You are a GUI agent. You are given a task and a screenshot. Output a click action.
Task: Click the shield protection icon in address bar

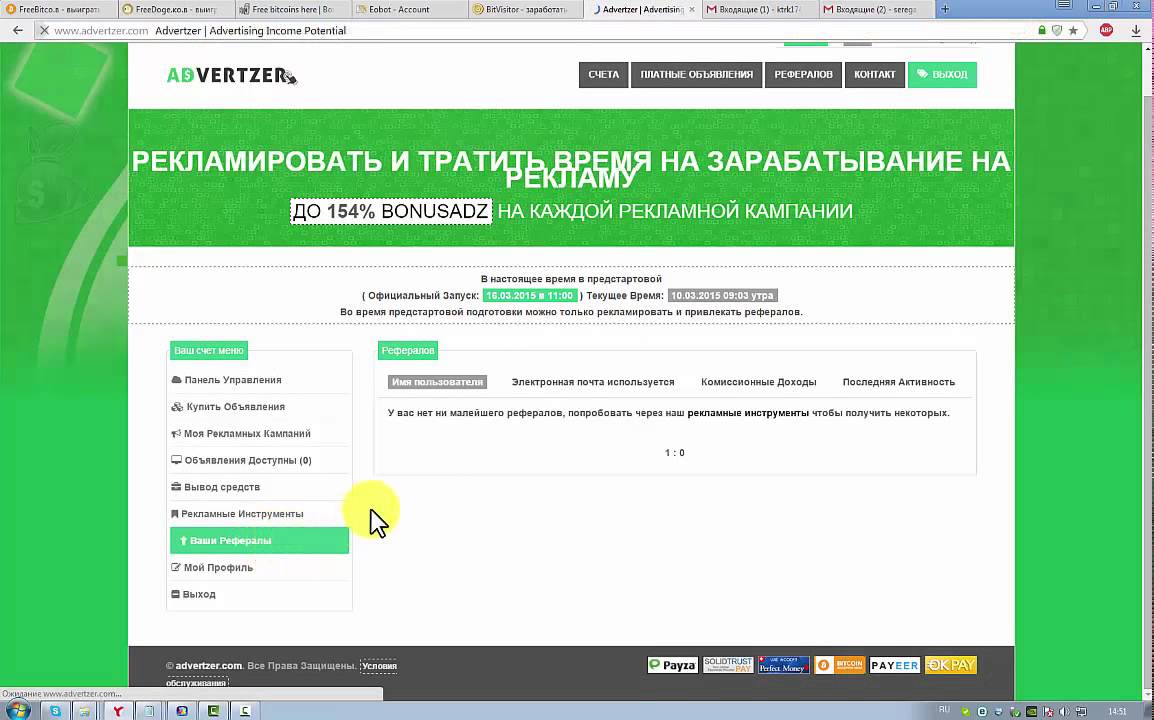(x=1057, y=30)
